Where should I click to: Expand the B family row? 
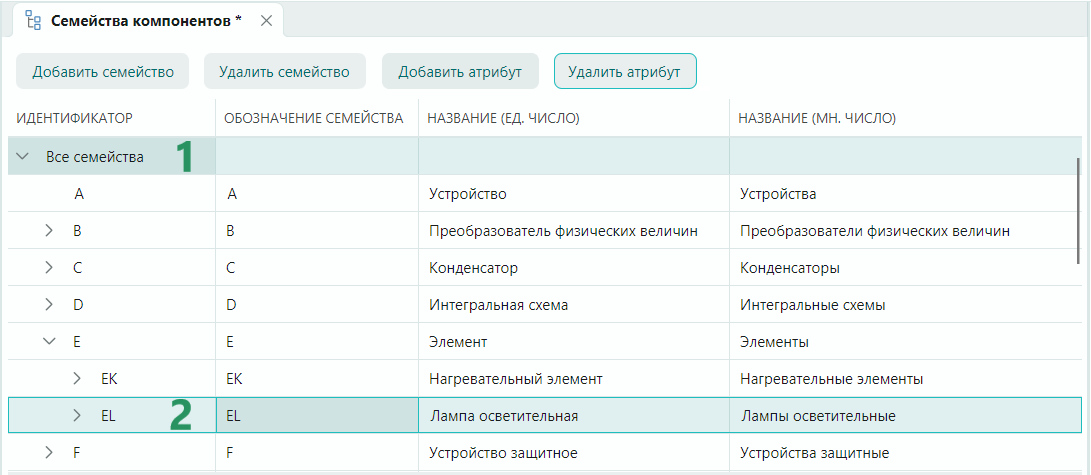coord(49,231)
